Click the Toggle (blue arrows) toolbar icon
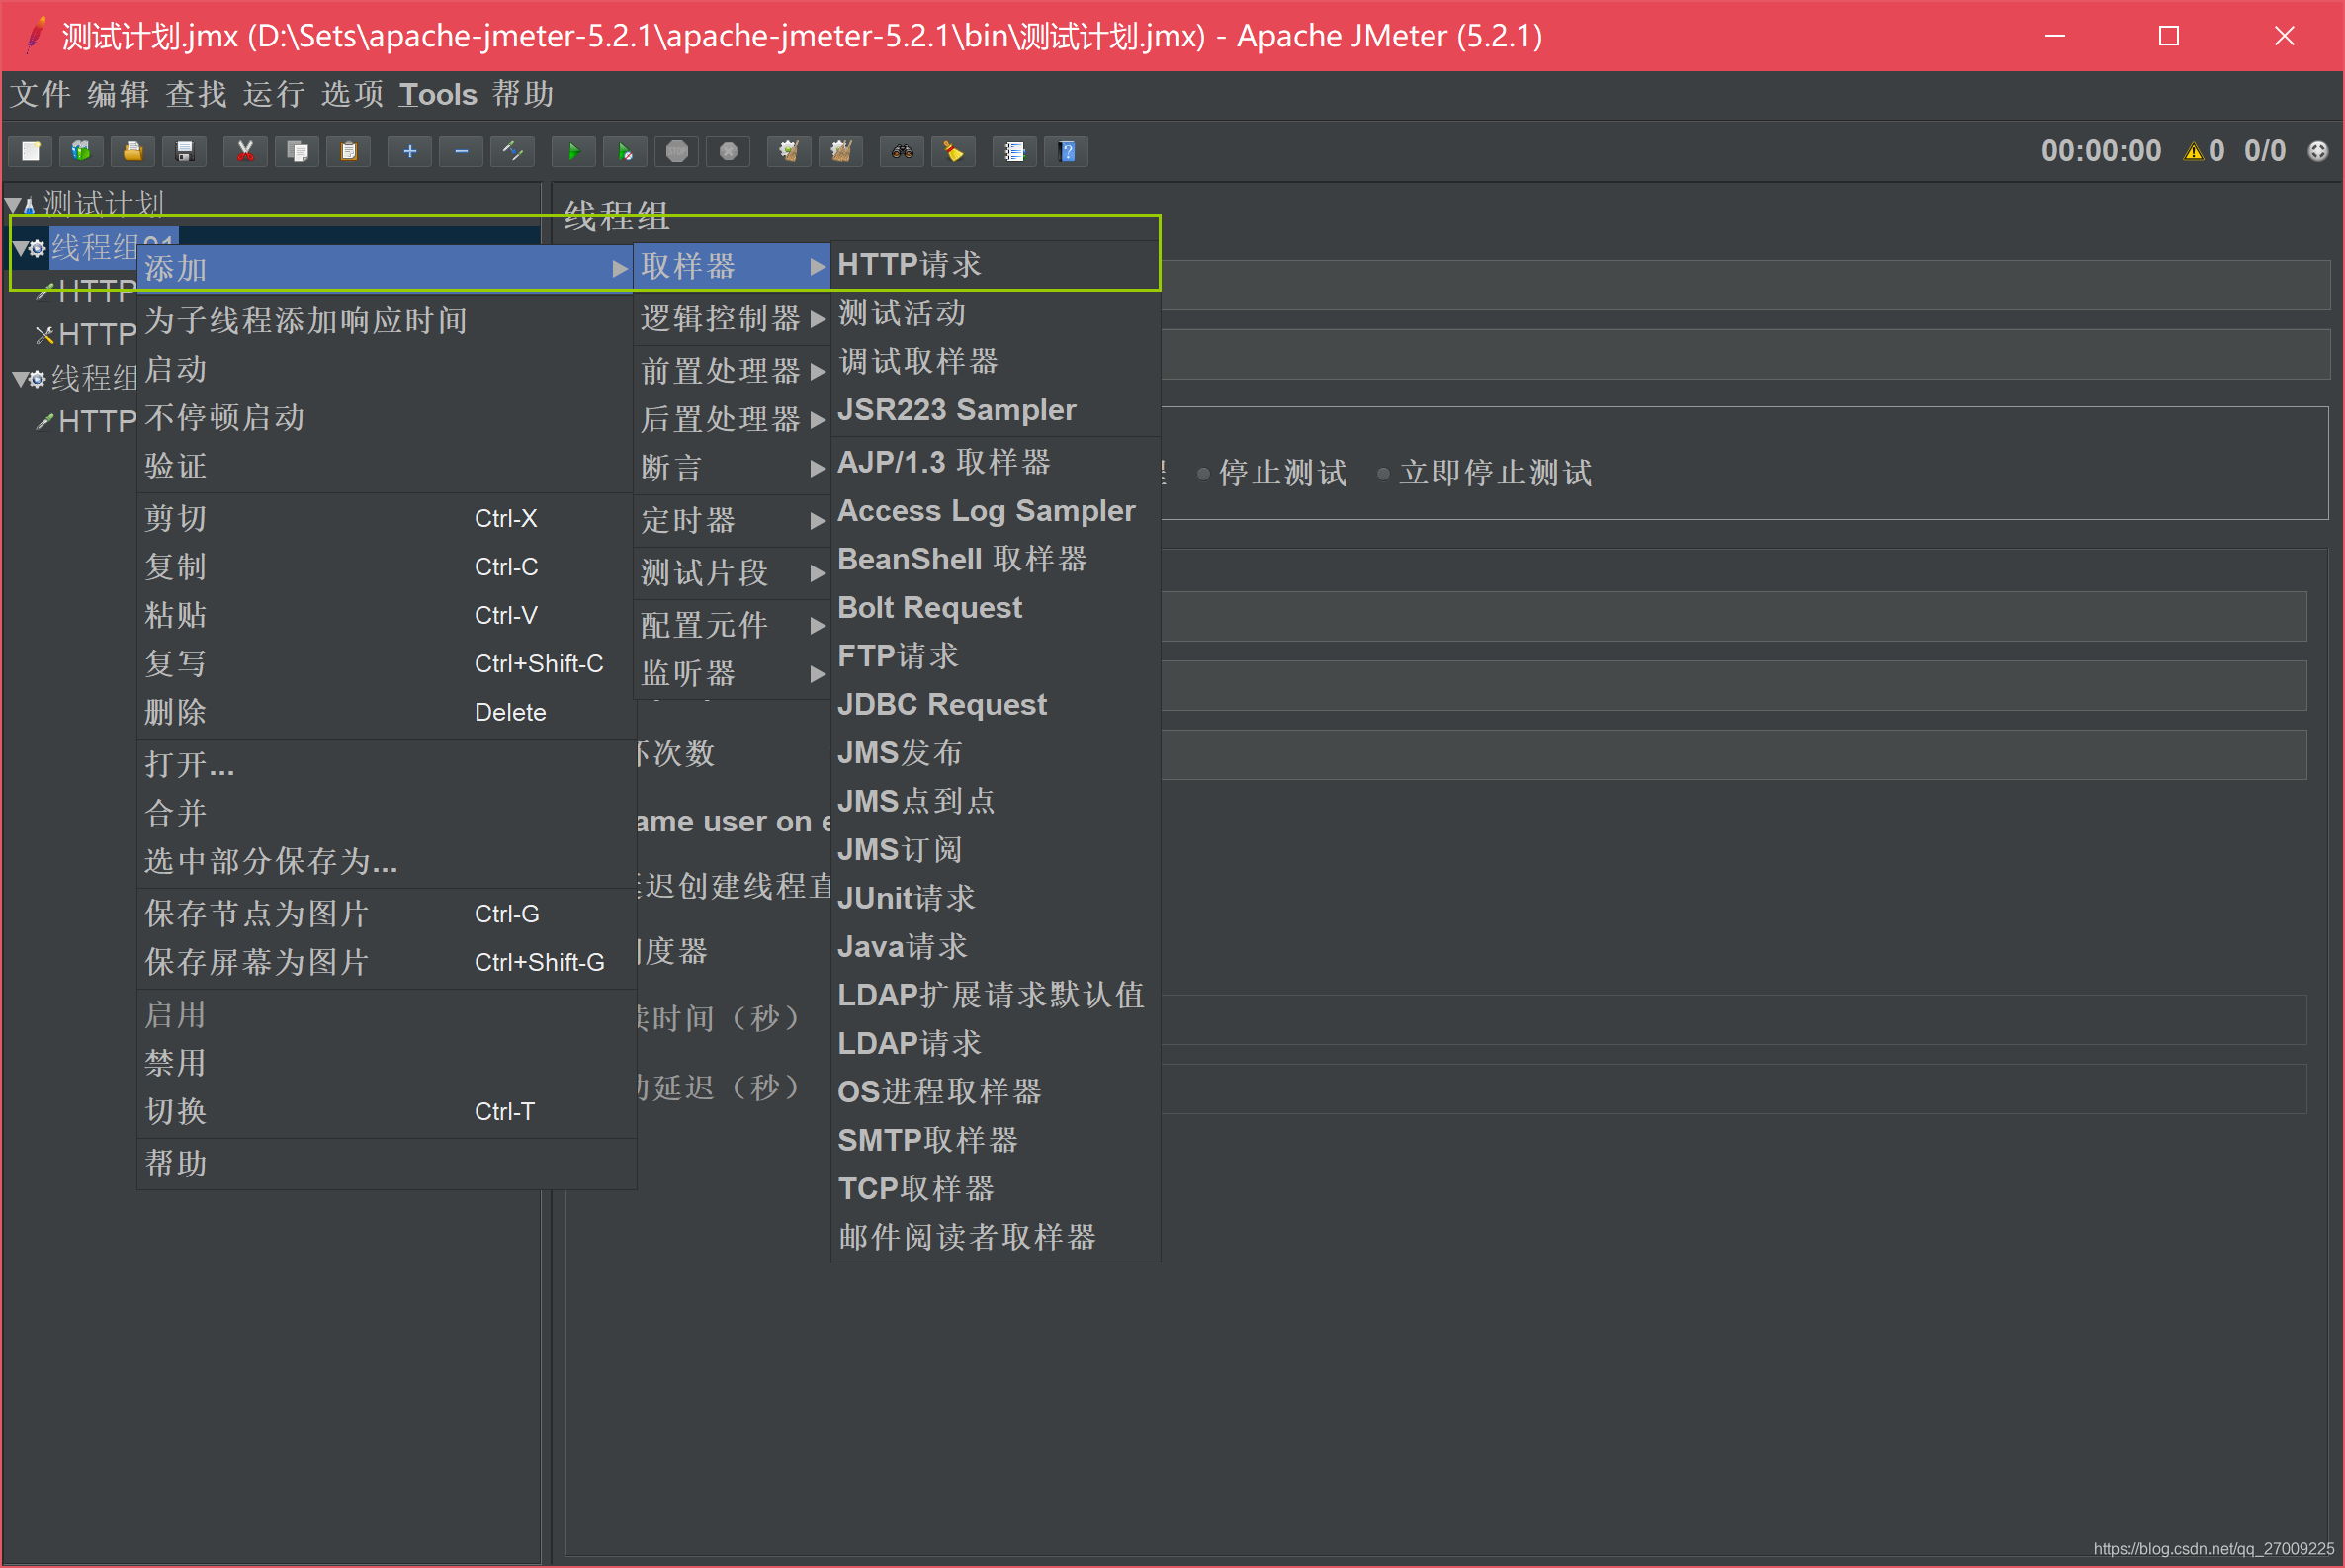 (513, 152)
